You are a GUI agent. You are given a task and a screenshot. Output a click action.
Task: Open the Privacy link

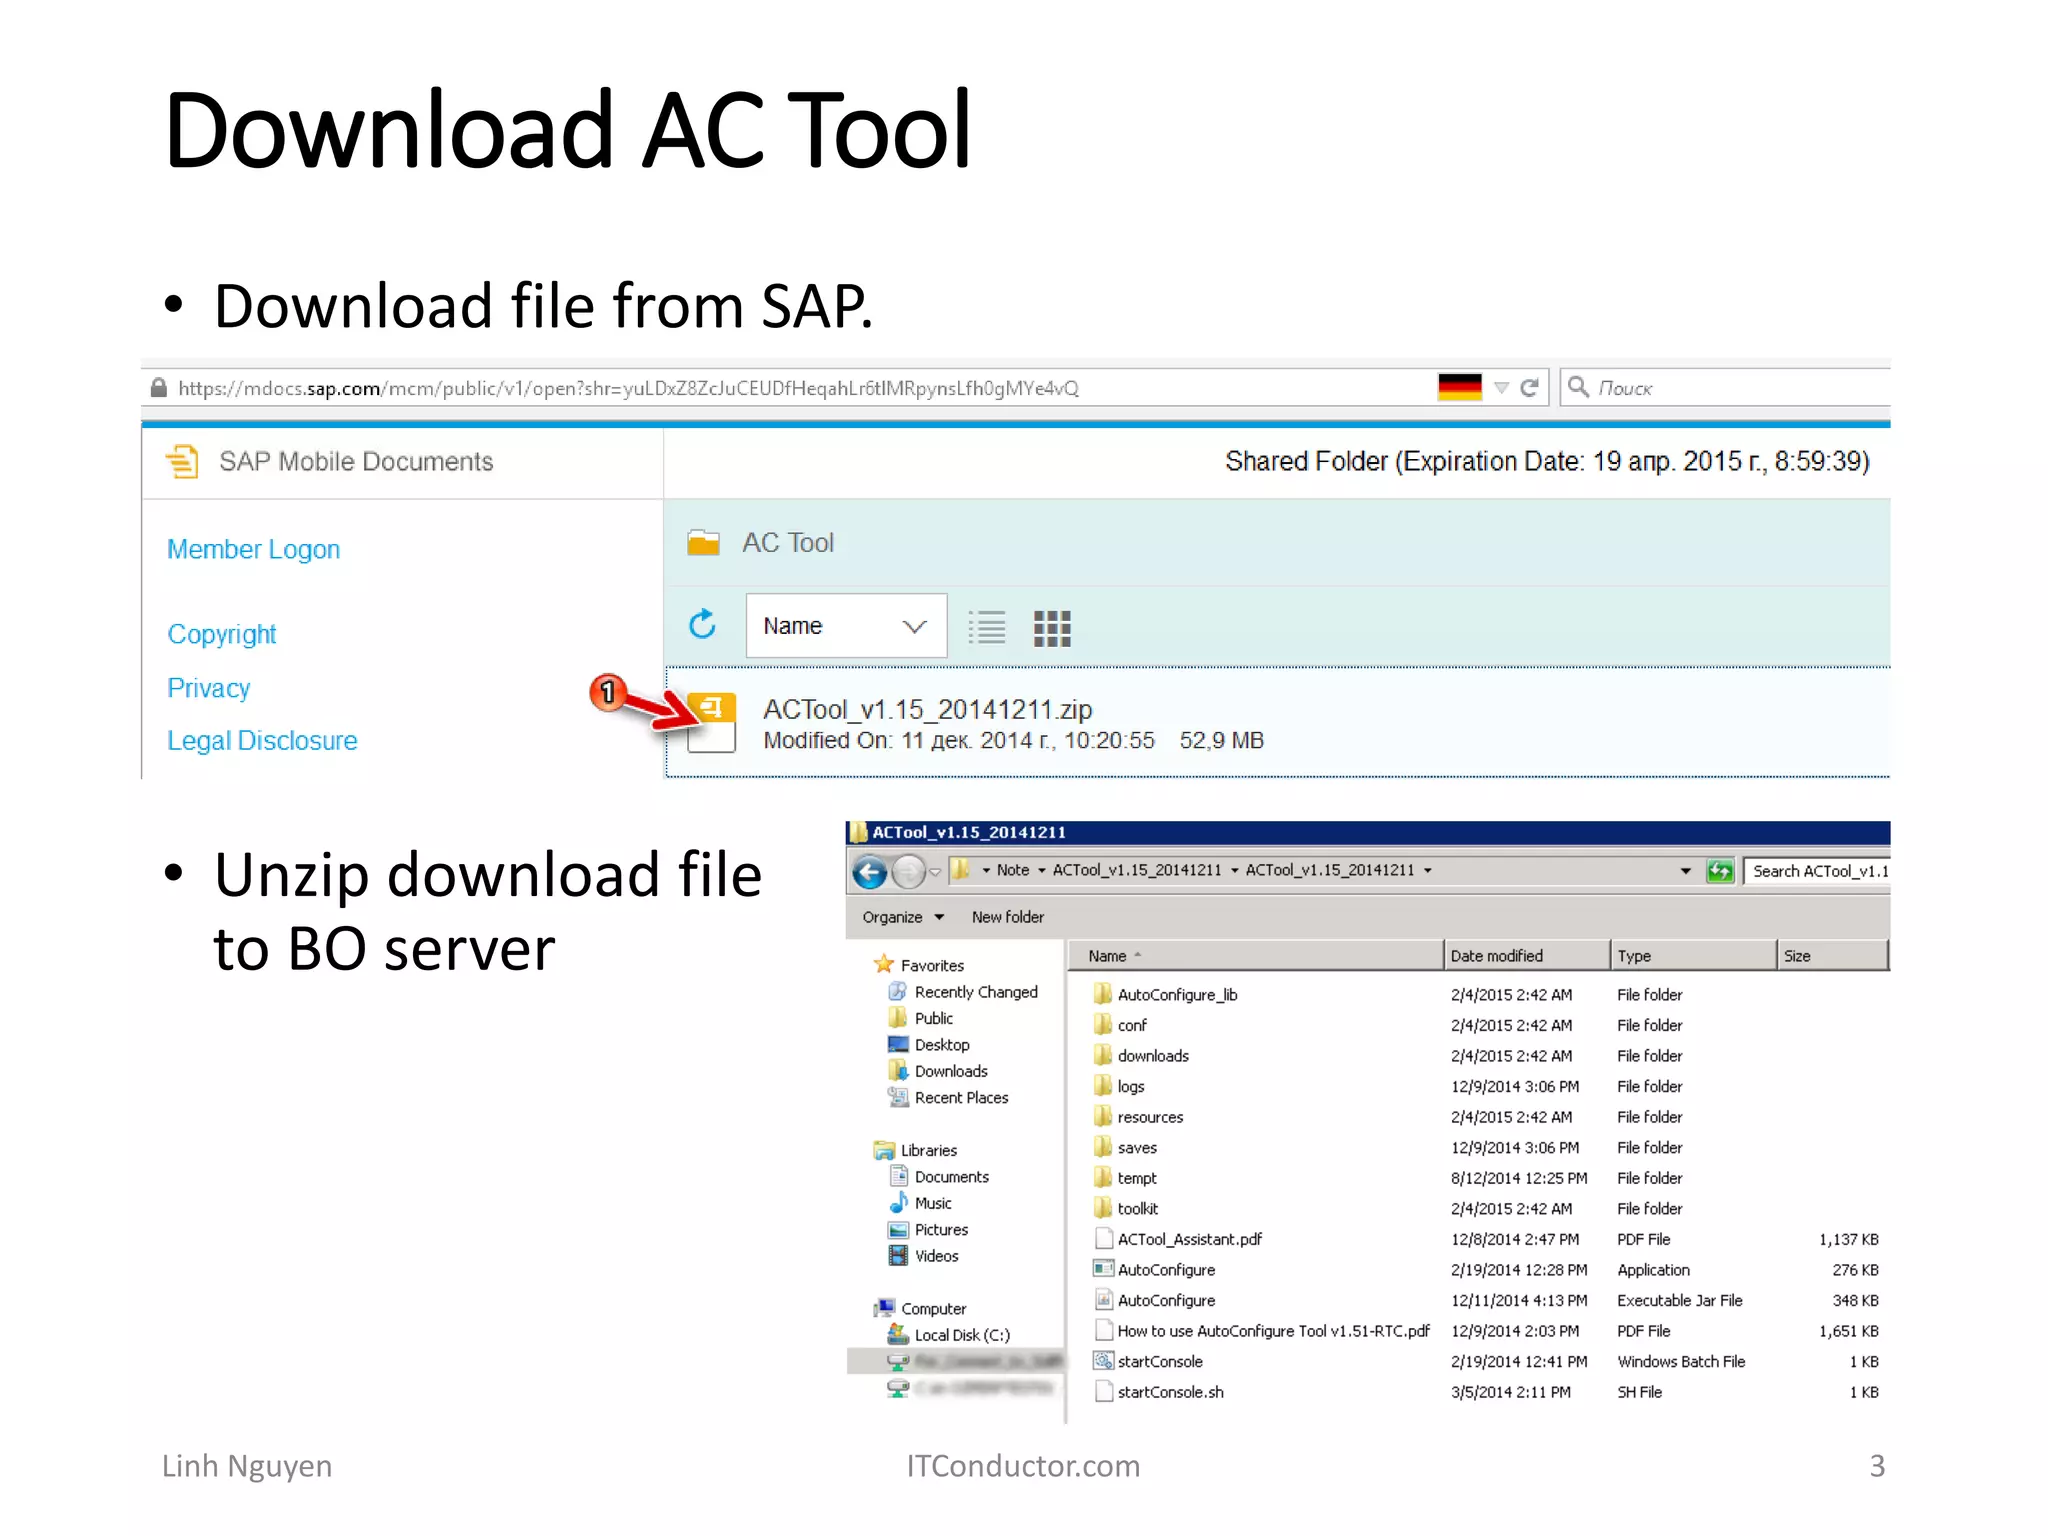pyautogui.click(x=208, y=688)
